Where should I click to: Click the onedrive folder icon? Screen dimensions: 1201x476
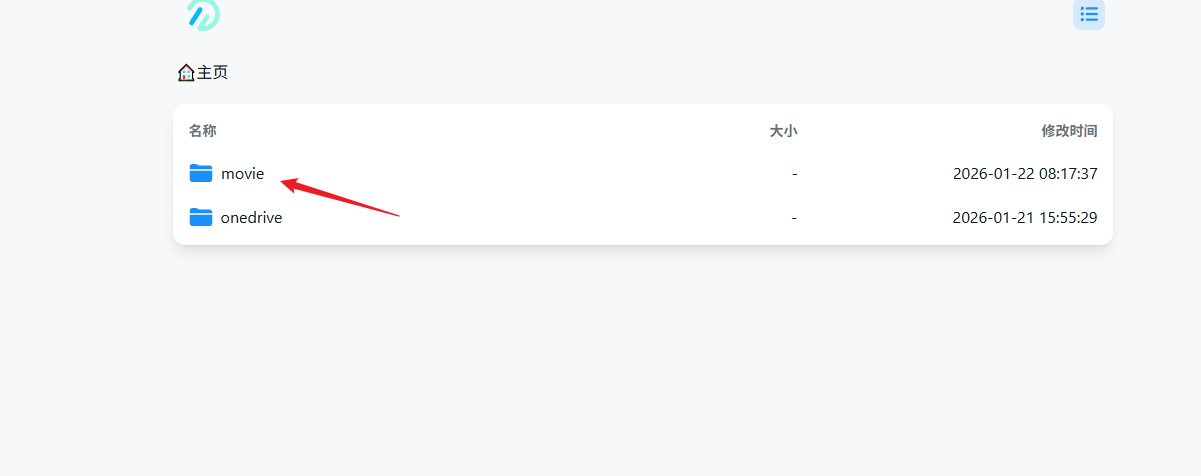tap(201, 217)
